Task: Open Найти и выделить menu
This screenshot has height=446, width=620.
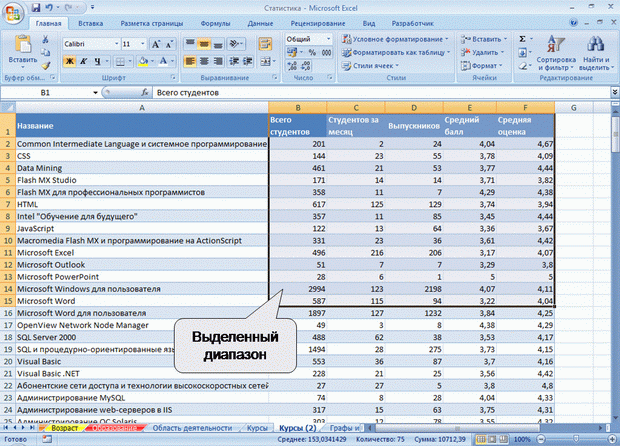Action: click(x=595, y=53)
